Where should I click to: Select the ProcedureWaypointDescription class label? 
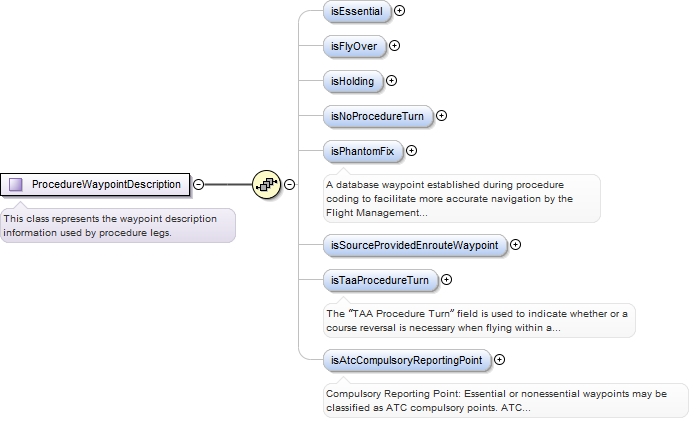[x=106, y=184]
